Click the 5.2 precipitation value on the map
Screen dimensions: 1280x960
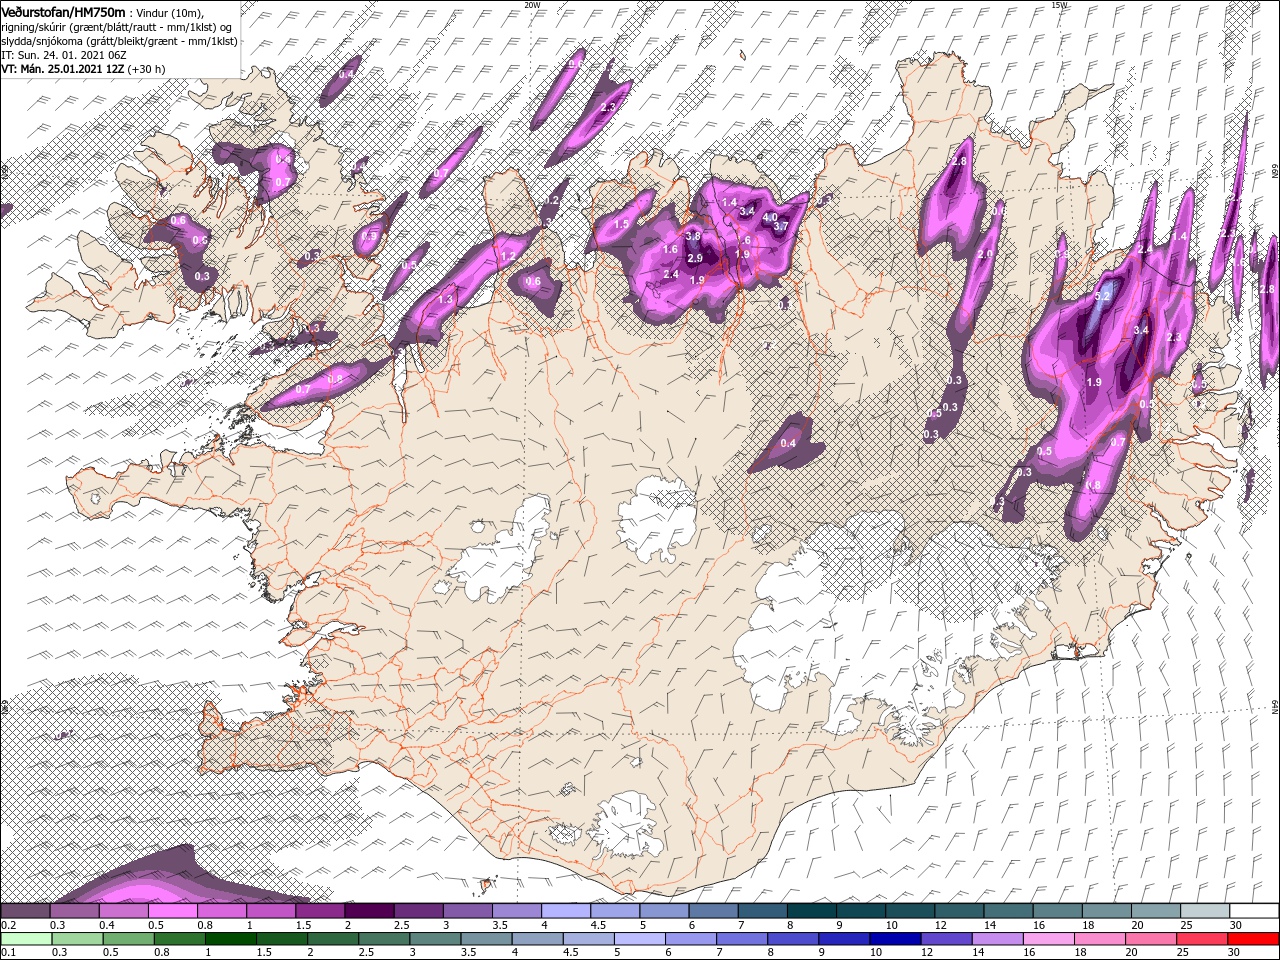pyautogui.click(x=1103, y=297)
